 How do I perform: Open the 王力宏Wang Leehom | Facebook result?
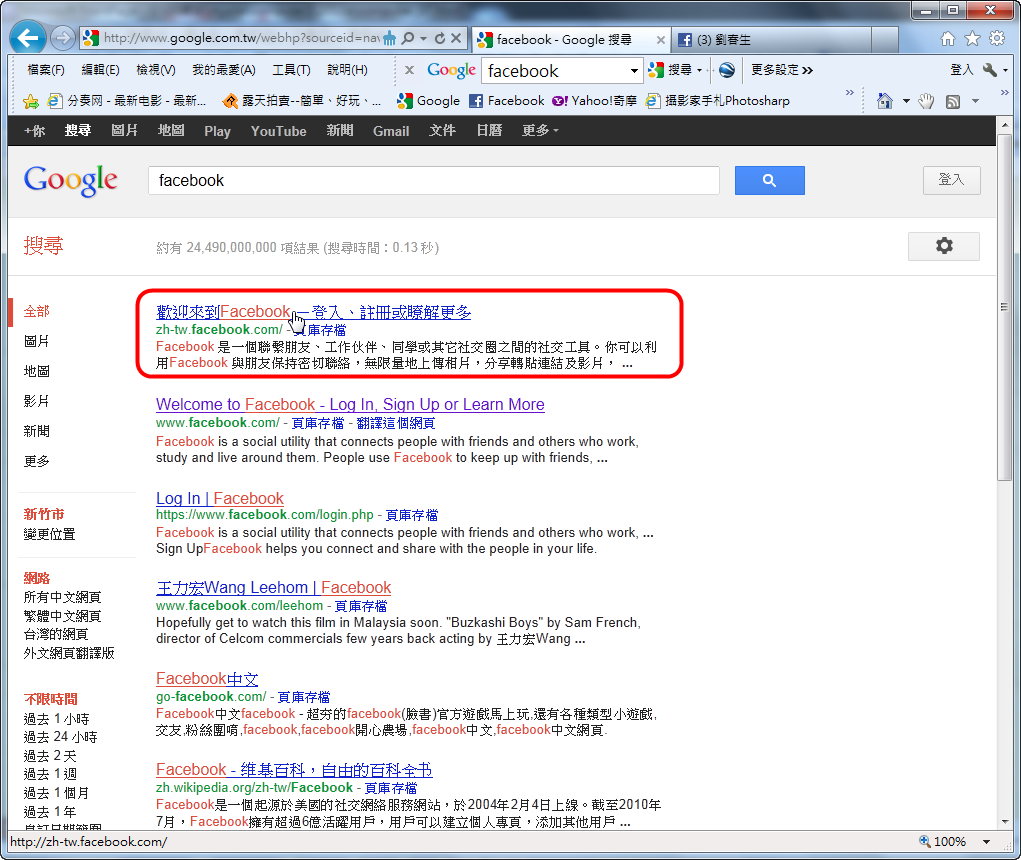[x=273, y=587]
